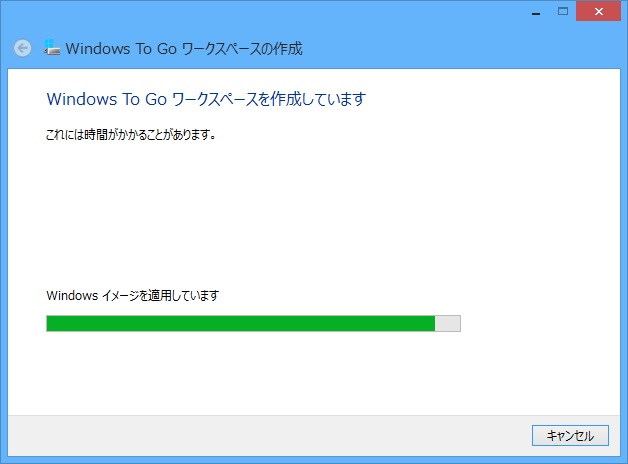
Task: Click the word Windows in the status line
Action: tap(72, 295)
